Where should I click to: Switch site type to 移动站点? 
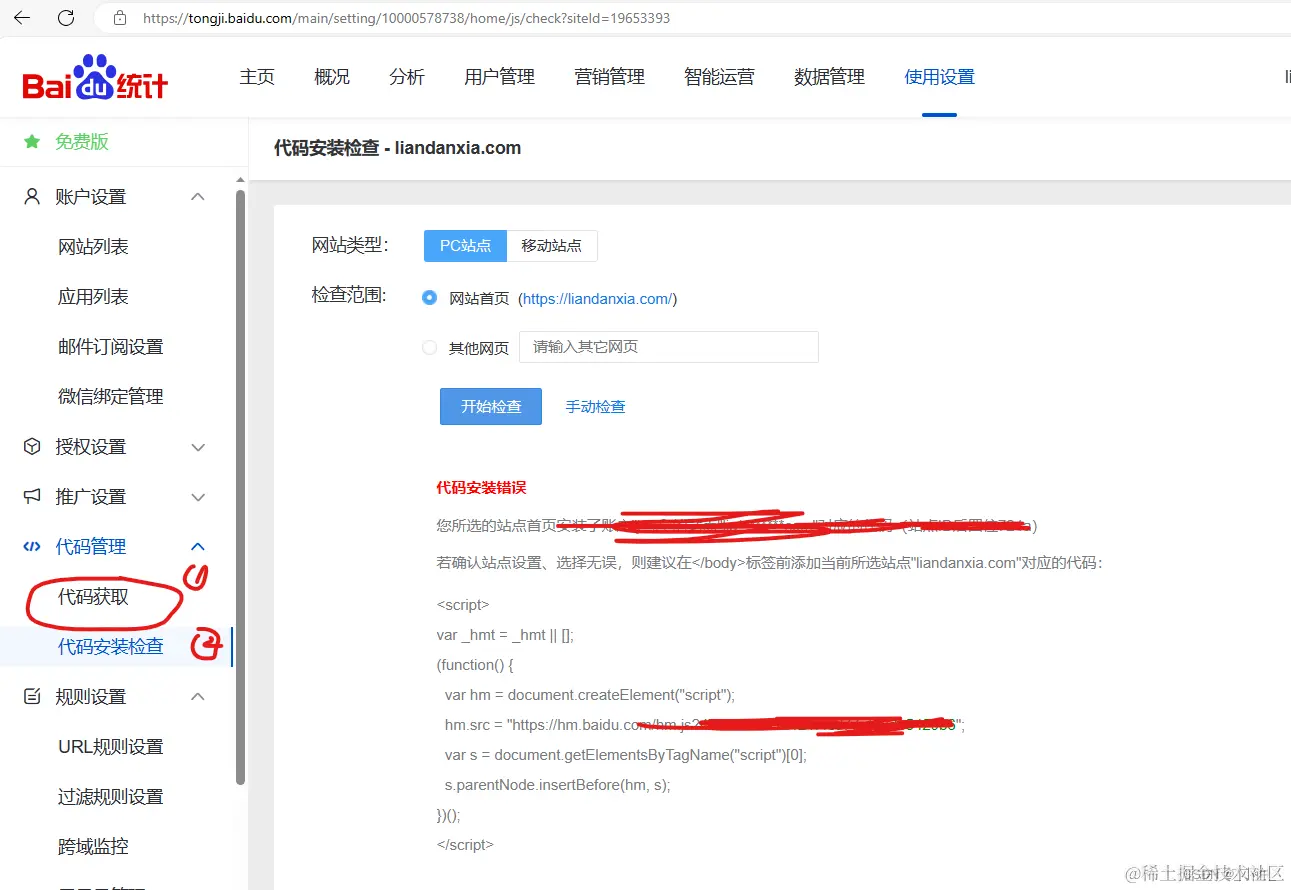552,245
